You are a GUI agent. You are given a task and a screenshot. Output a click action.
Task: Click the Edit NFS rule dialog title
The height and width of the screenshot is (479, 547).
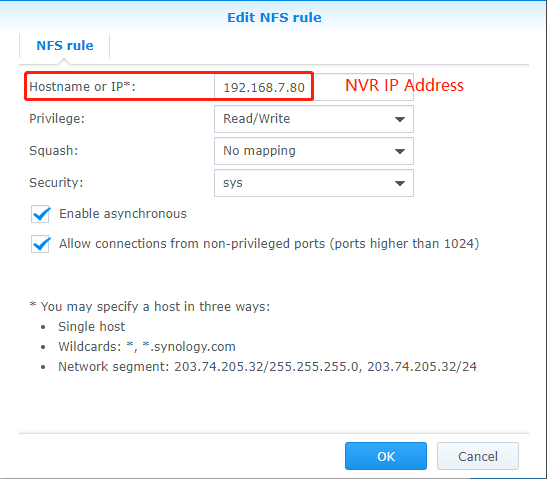click(x=274, y=17)
